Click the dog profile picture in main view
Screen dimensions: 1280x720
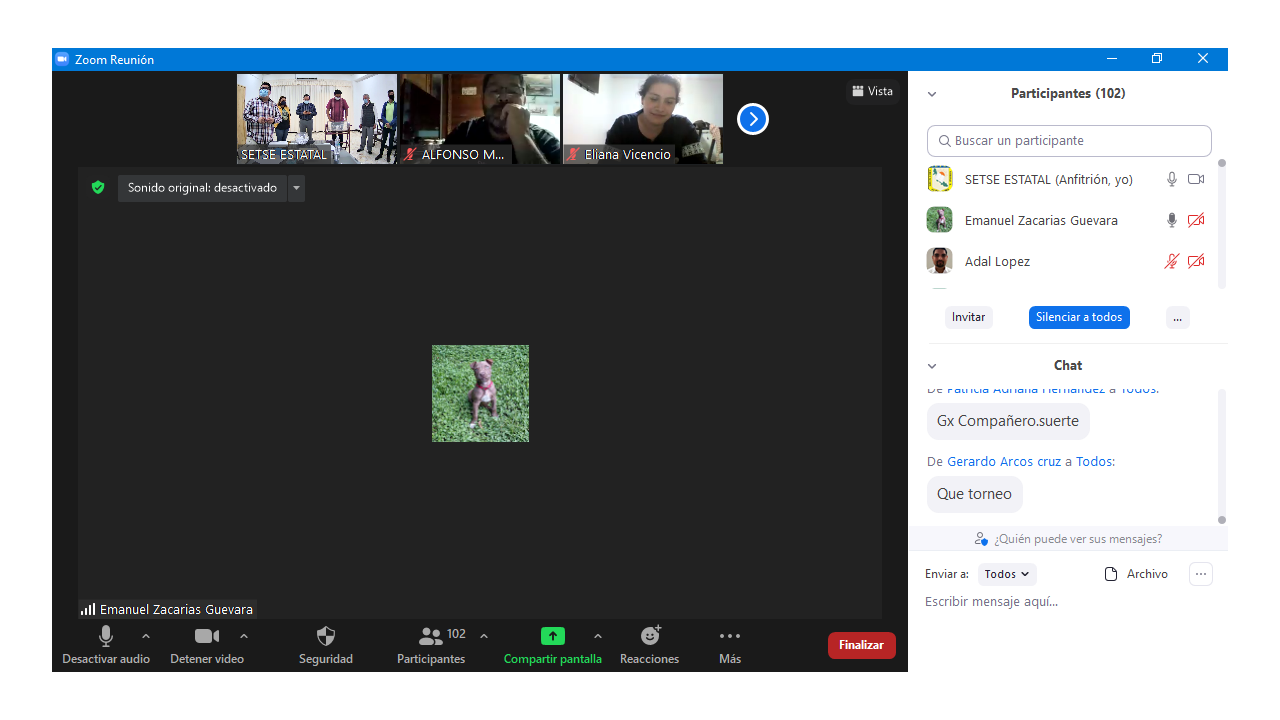click(480, 393)
